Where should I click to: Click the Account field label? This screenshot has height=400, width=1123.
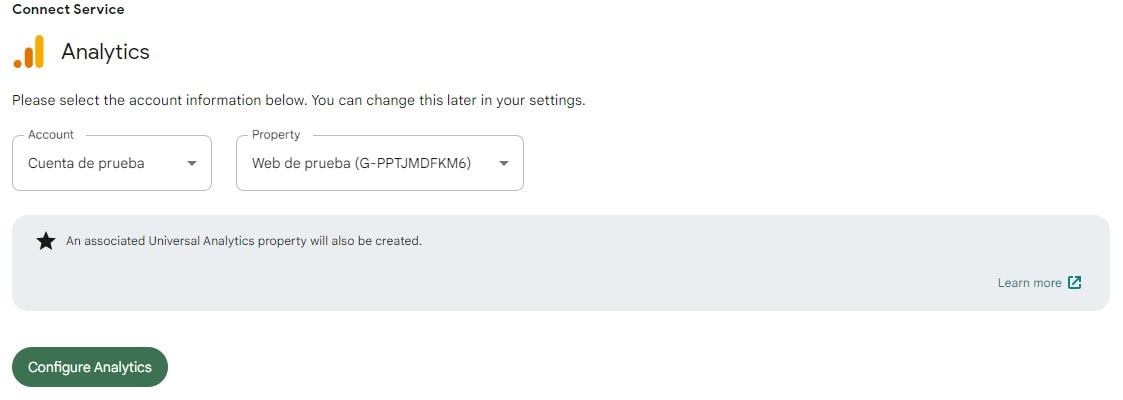(x=51, y=135)
